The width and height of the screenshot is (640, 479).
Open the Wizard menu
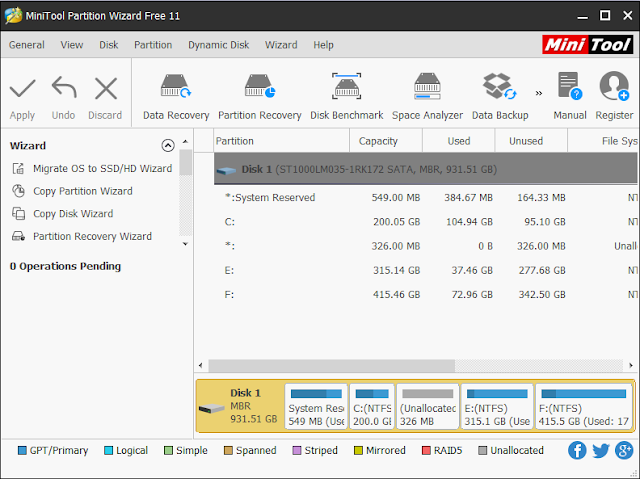281,45
